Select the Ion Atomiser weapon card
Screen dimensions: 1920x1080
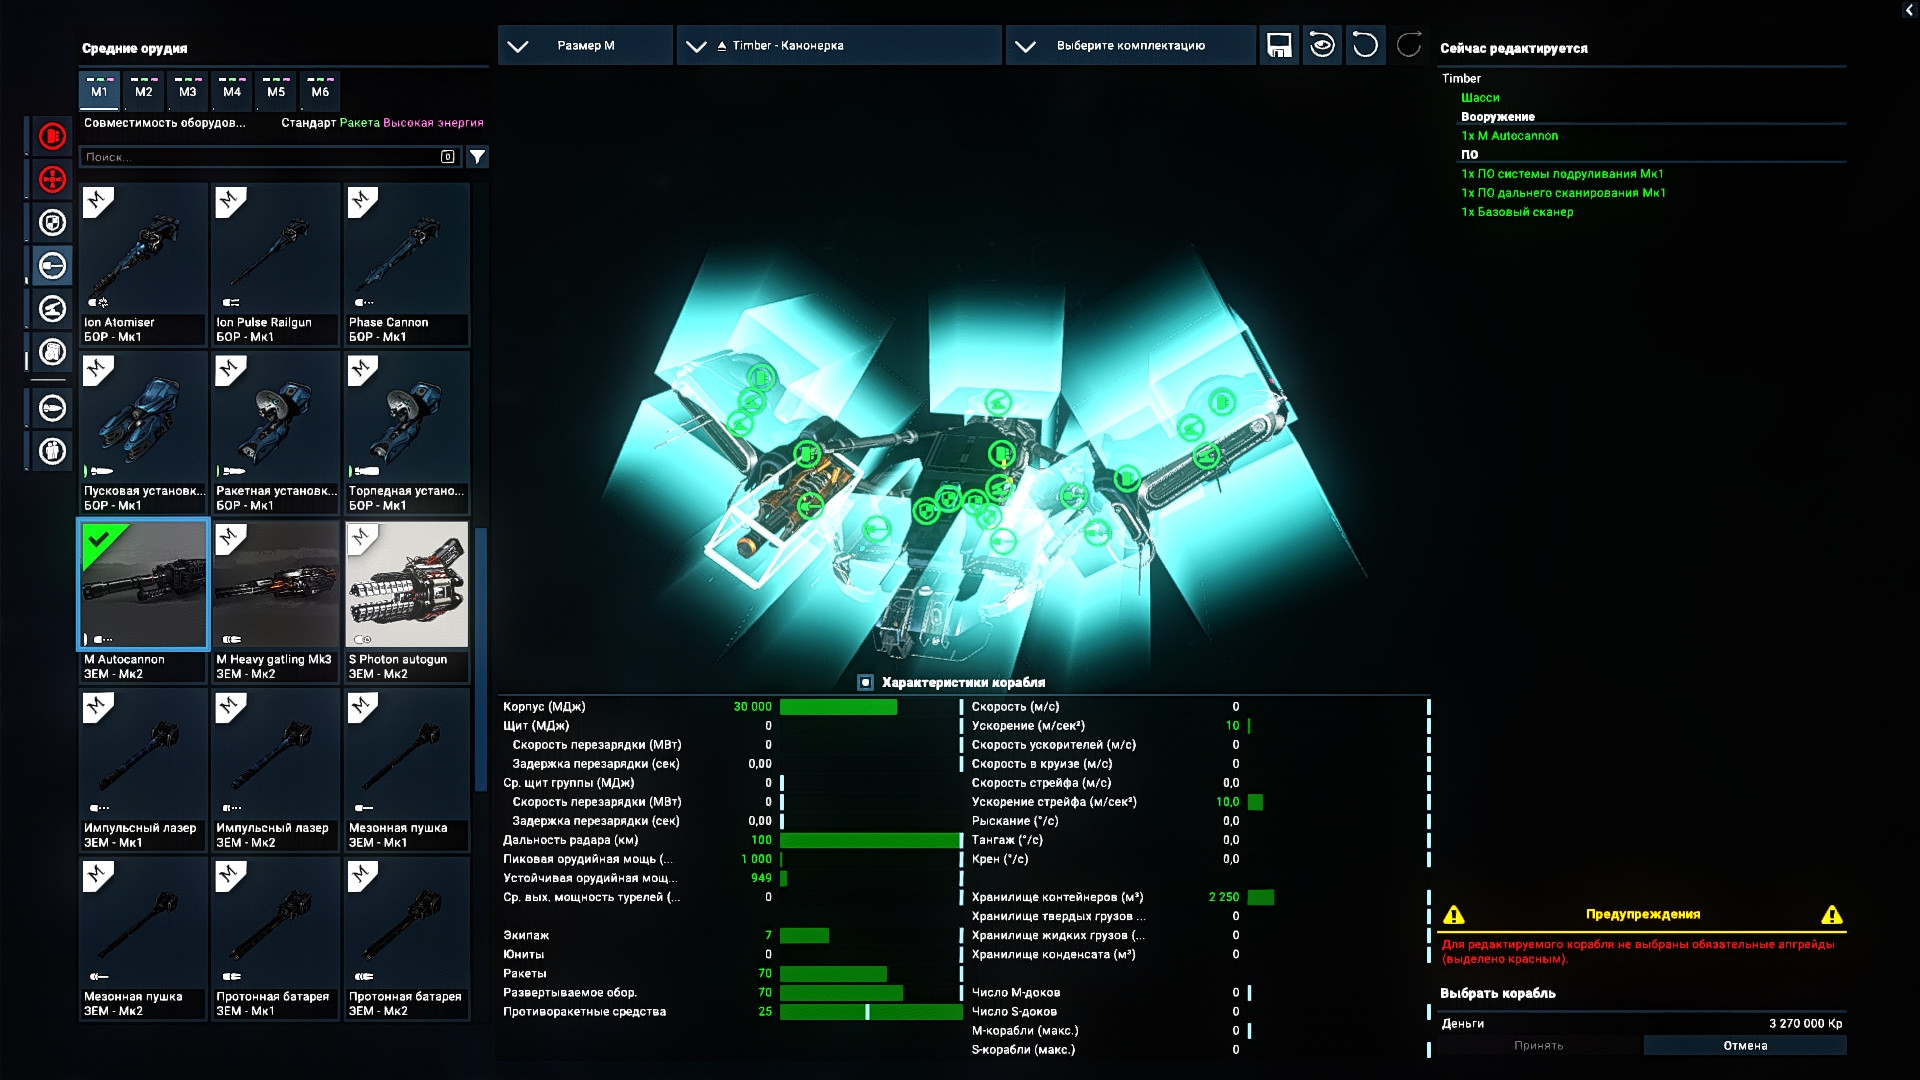[143, 265]
